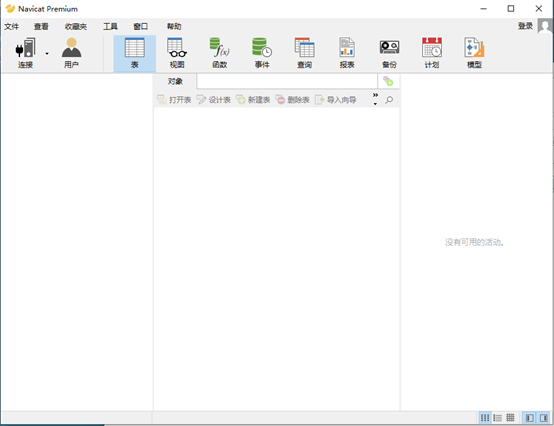554x426 pixels.
Task: Open the 事件 (Event) clock database icon
Action: 262,53
